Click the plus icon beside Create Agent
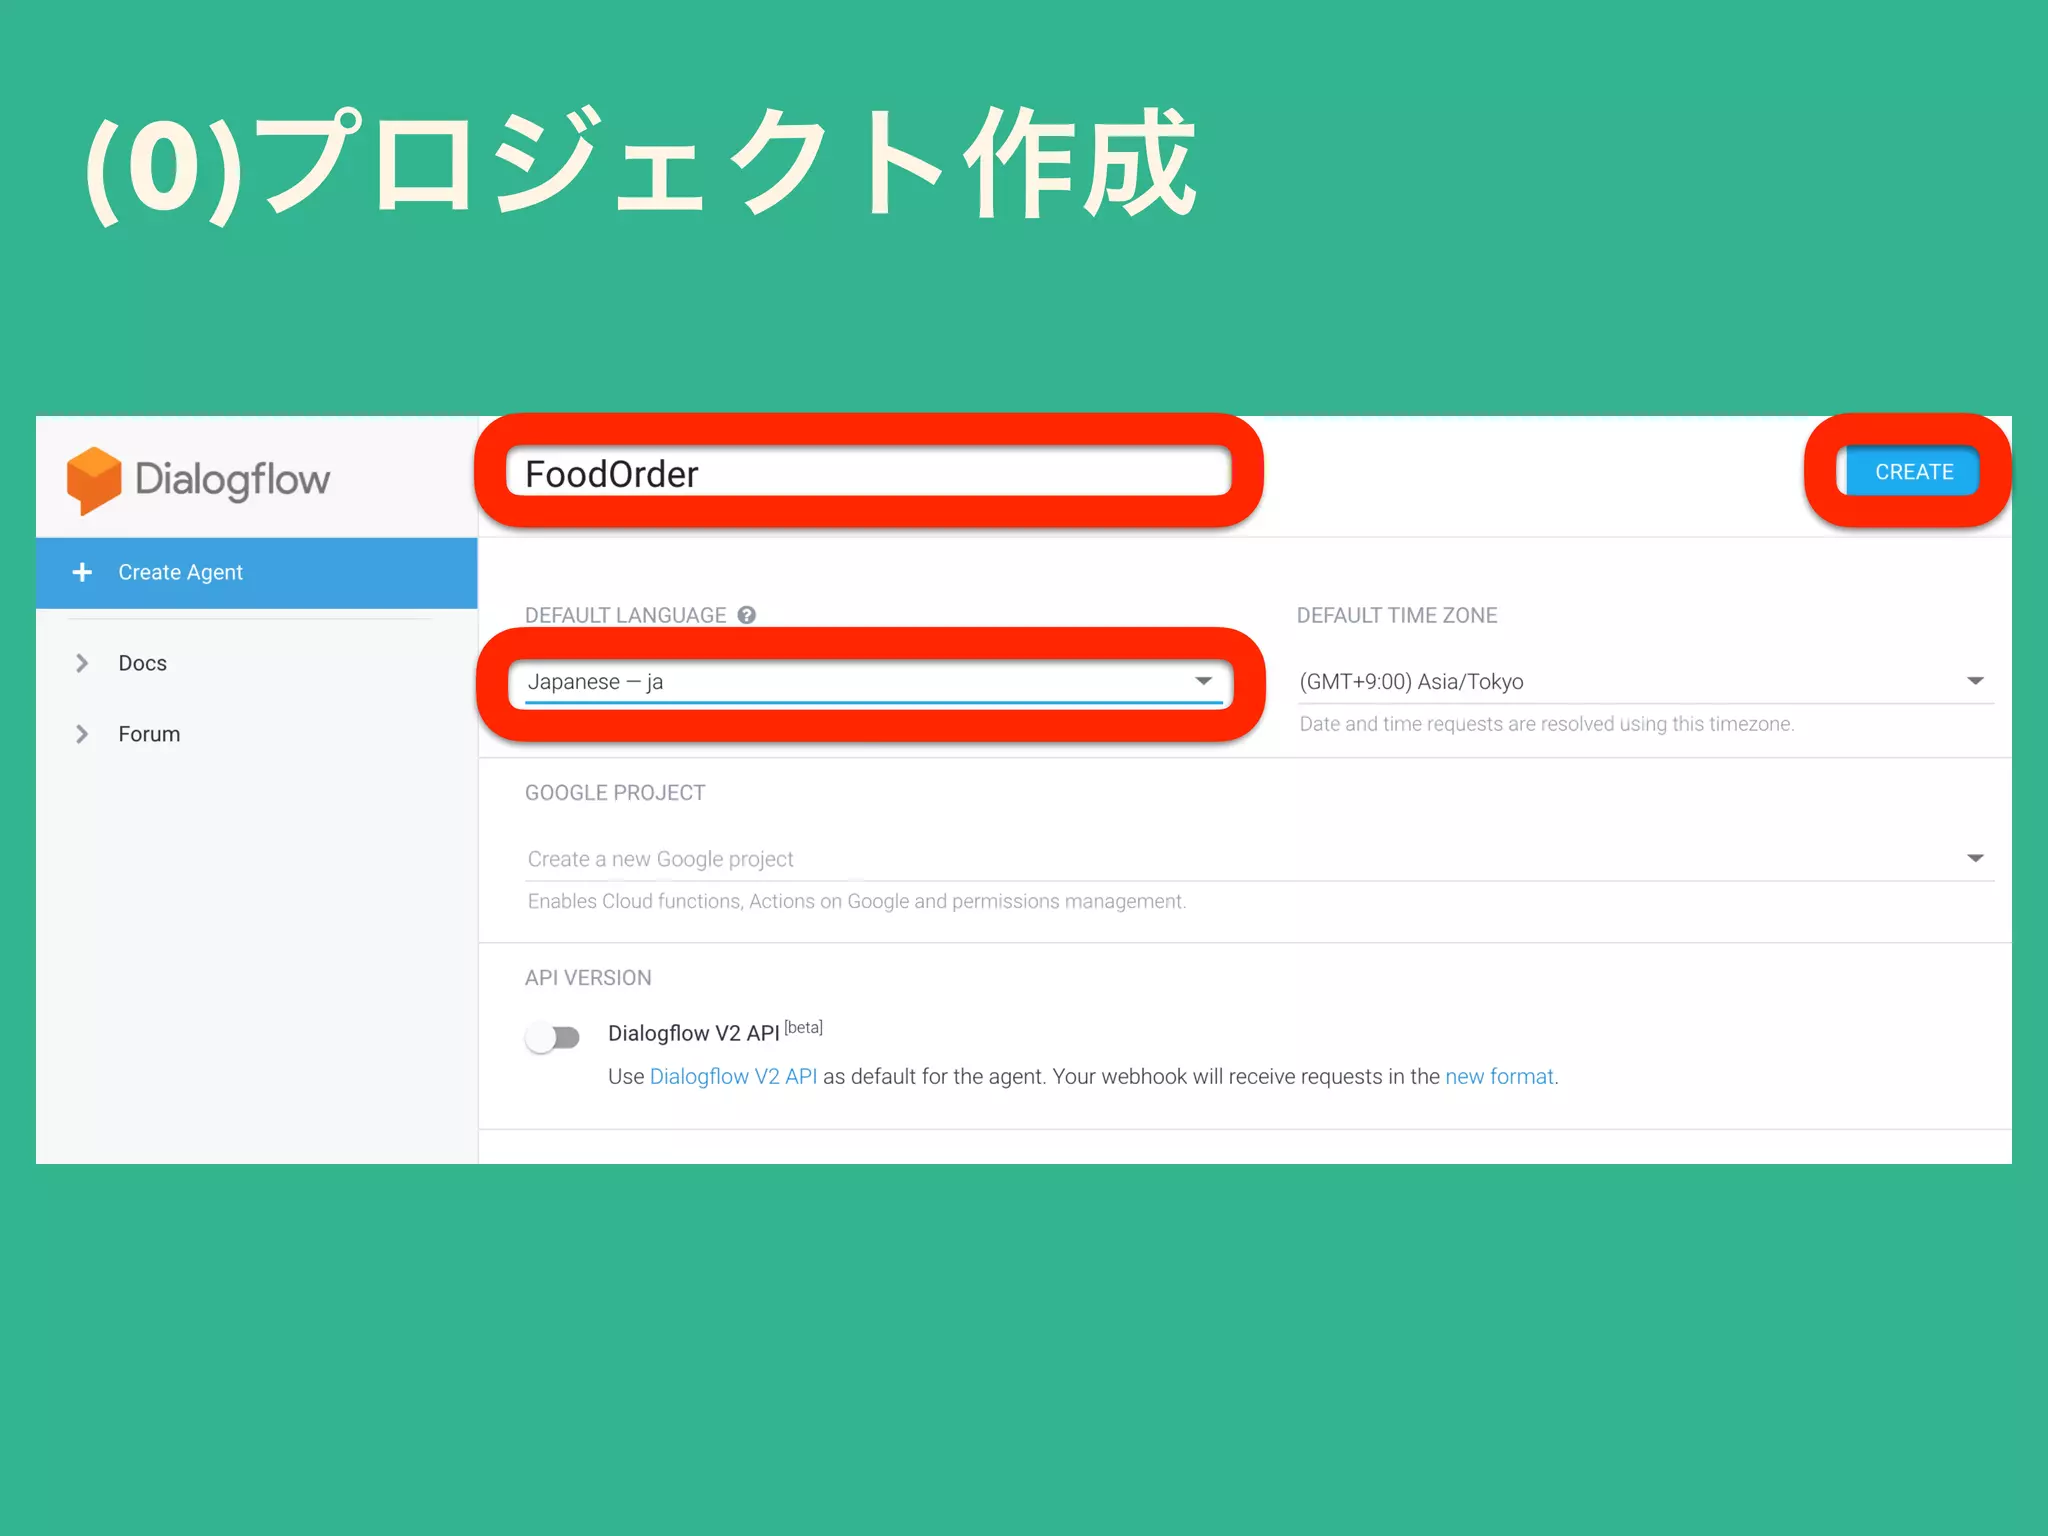 pyautogui.click(x=82, y=572)
